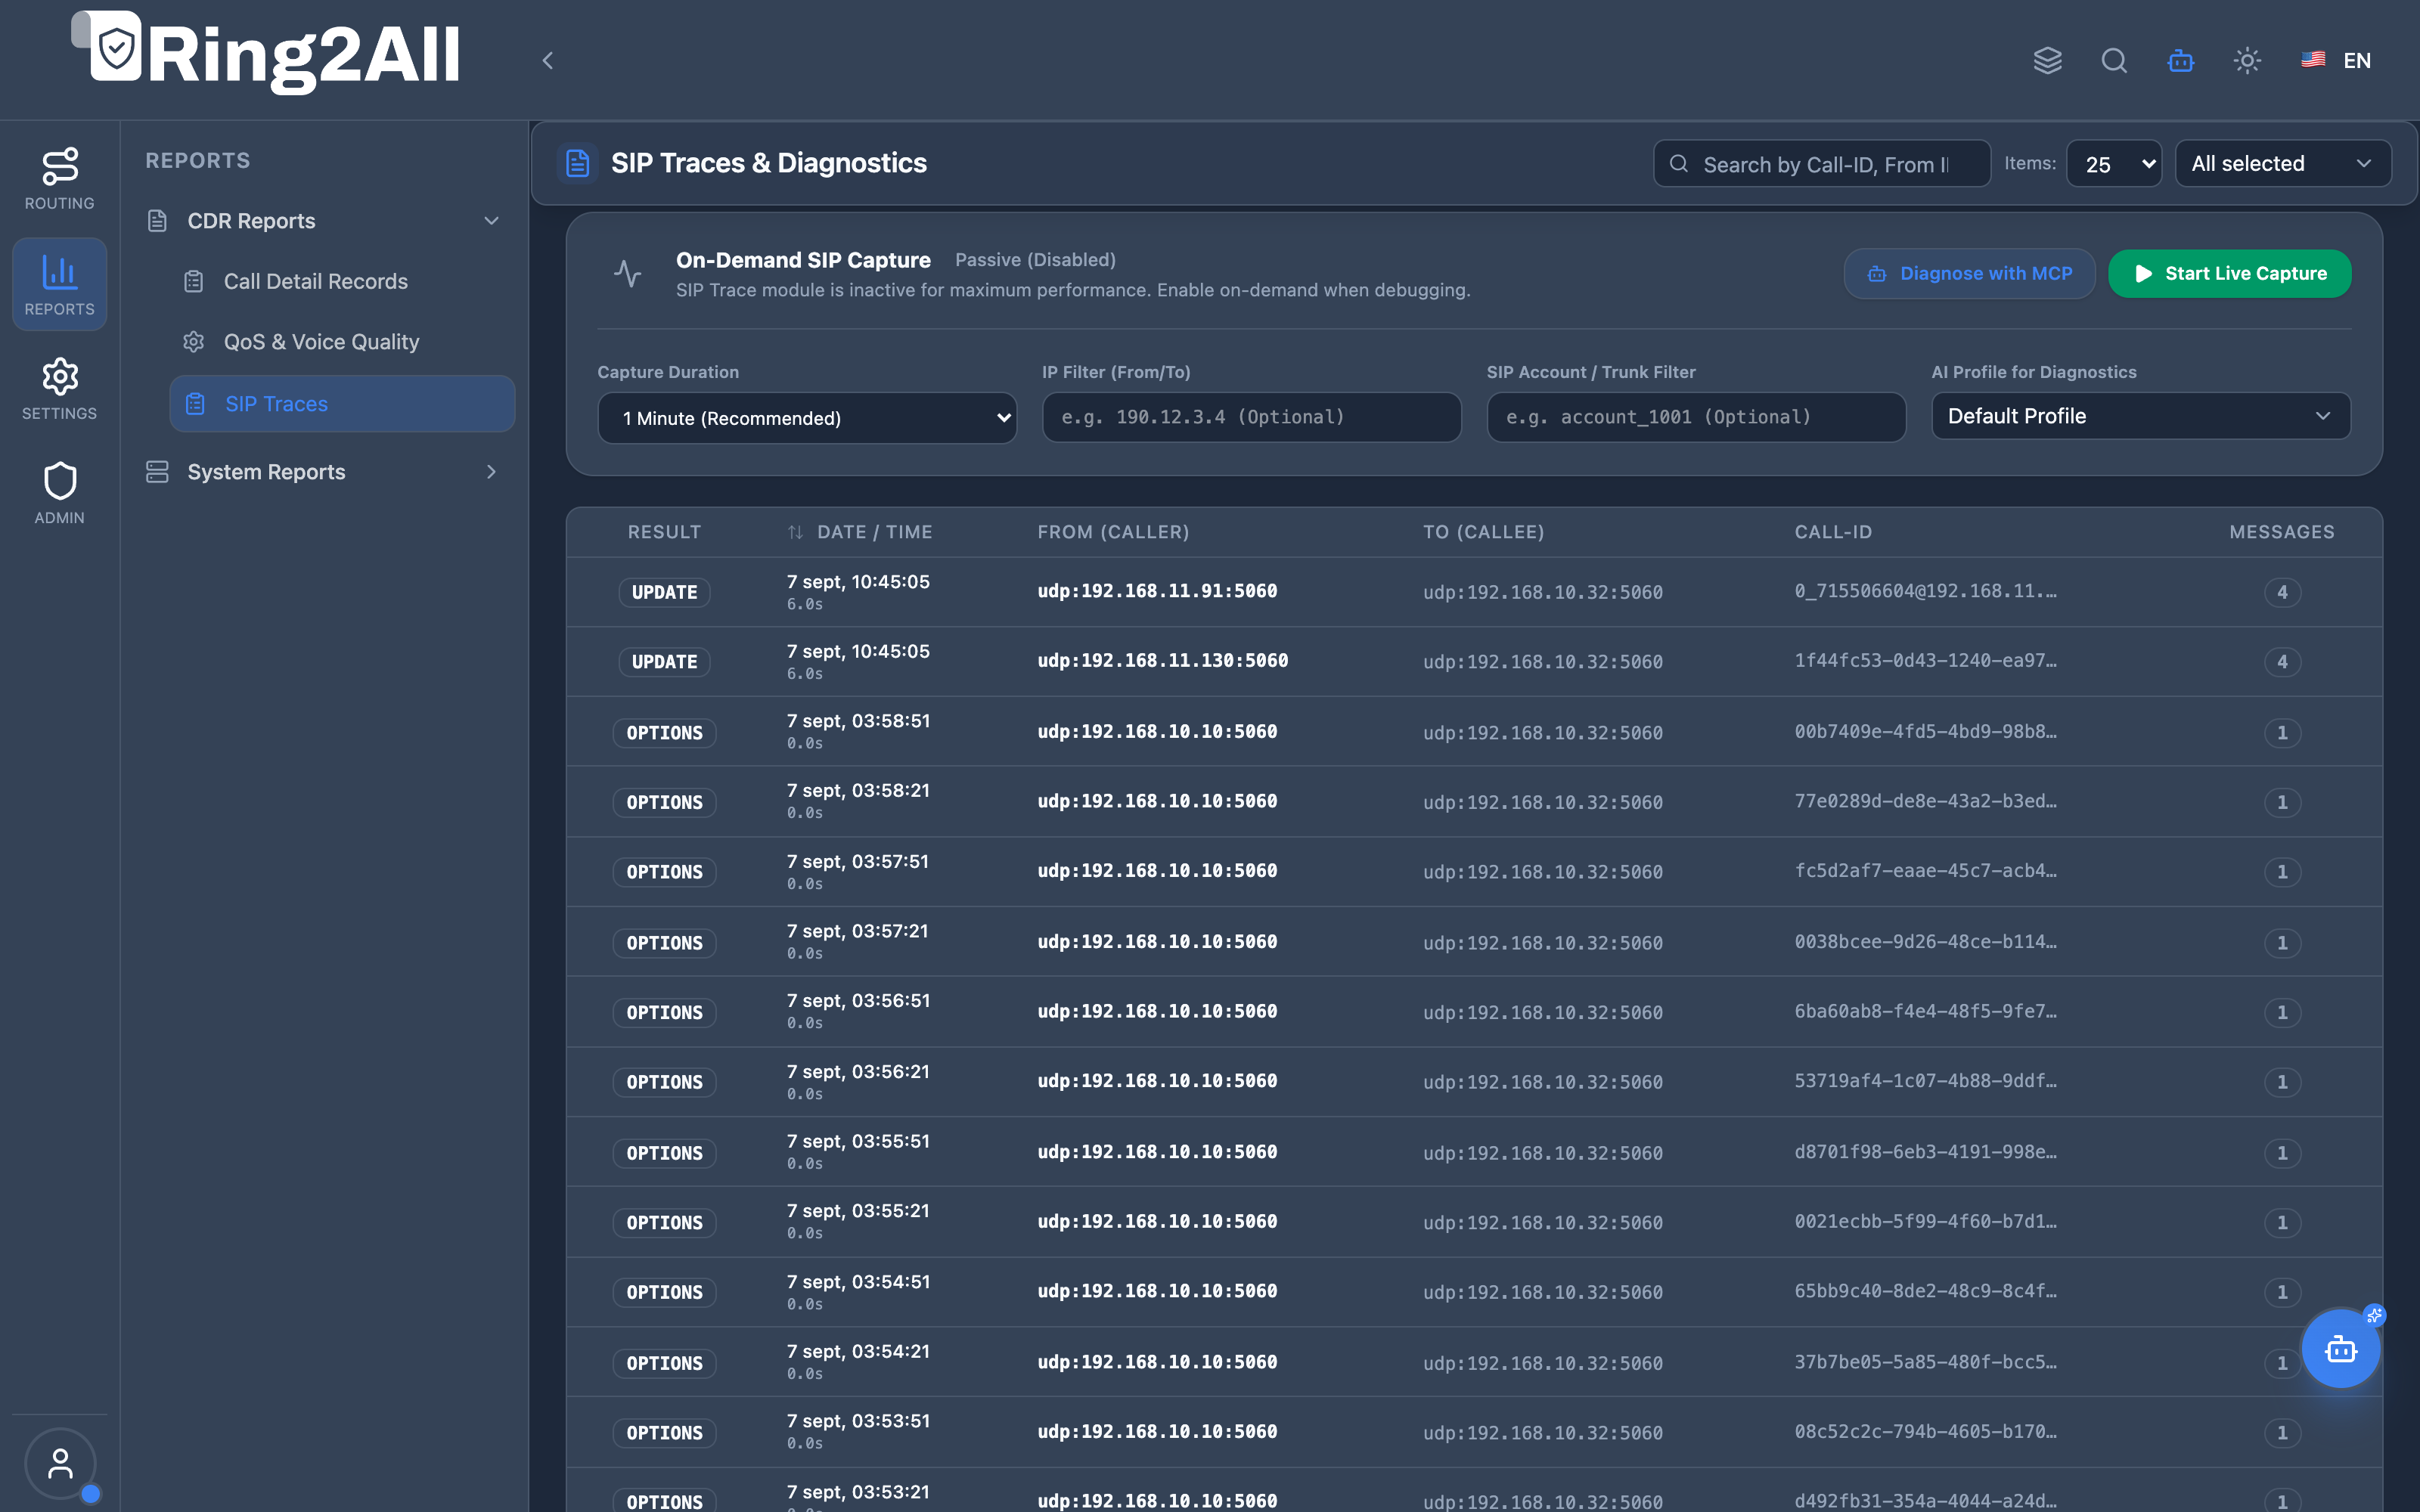
Task: Click Call-ID 77e0289d-de8e-43a2-b3ed
Action: 1925,801
